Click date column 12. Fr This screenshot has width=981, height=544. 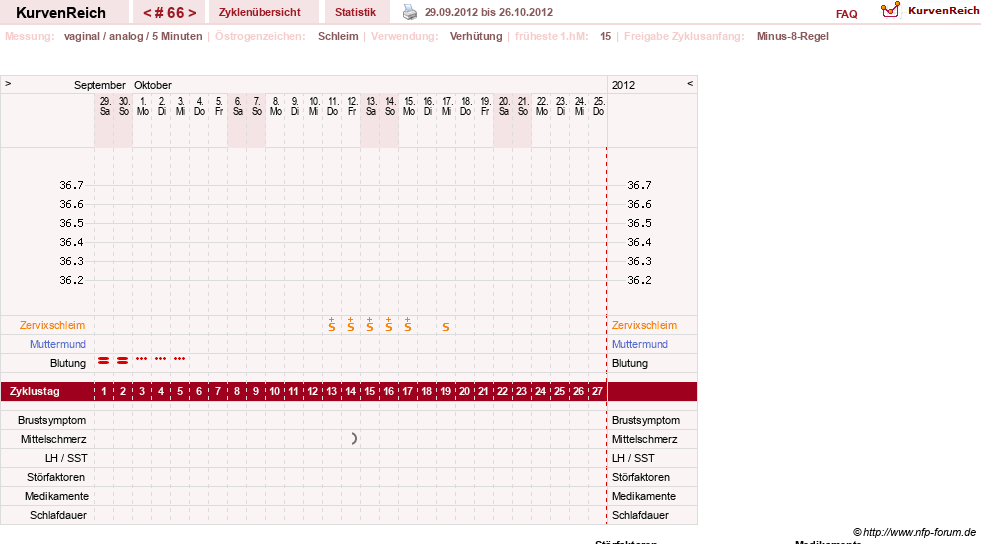352,106
